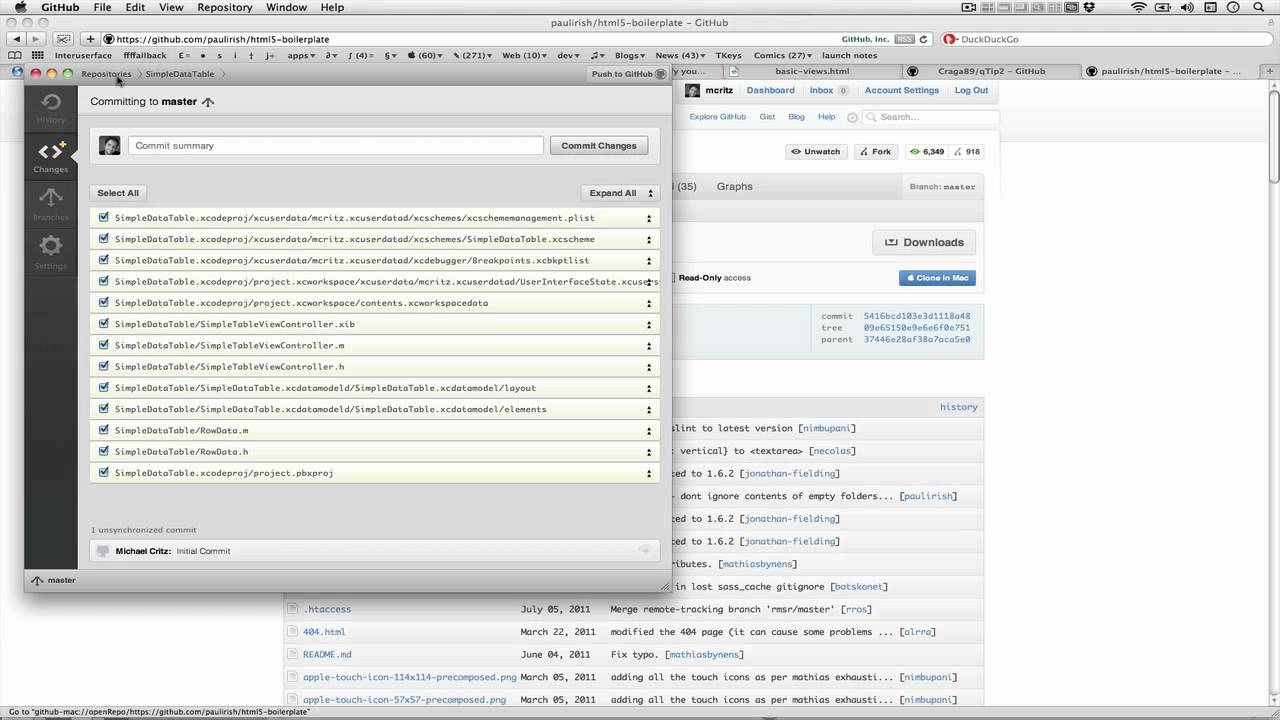Viewport: 1280px width, 720px height.
Task: Click the 404.html file icon
Action: (293, 632)
